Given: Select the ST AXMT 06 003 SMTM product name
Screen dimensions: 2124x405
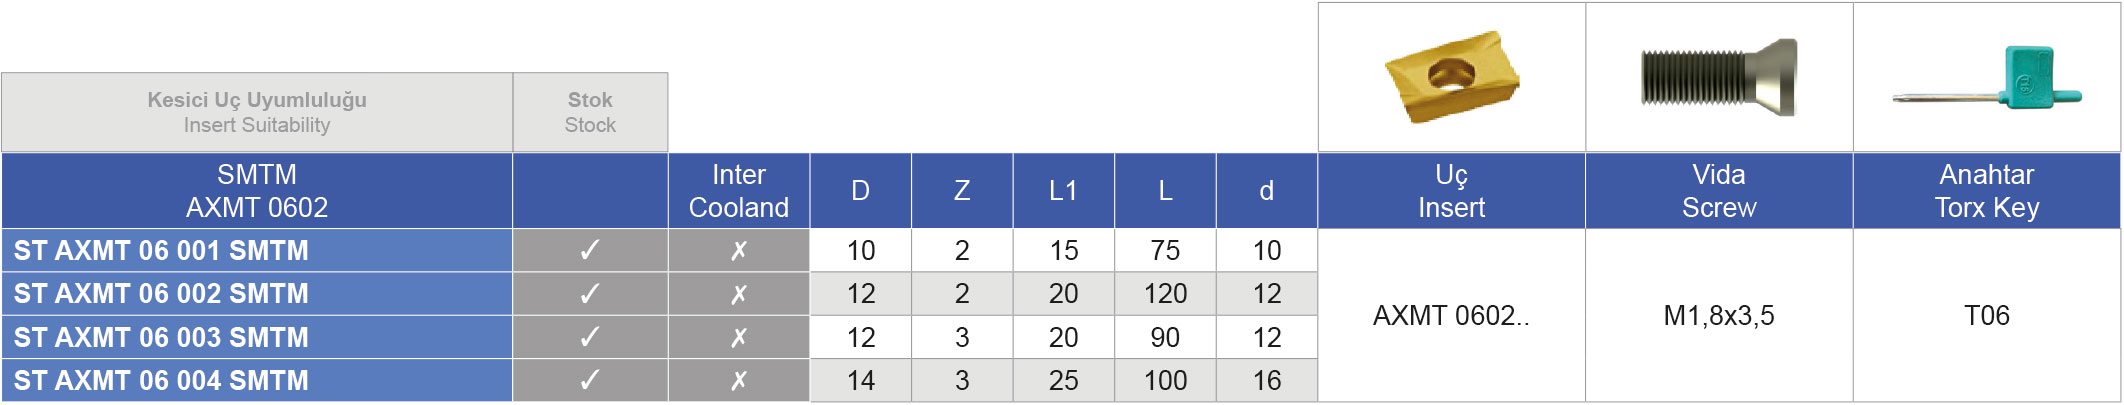Looking at the screenshot, I should [x=161, y=337].
